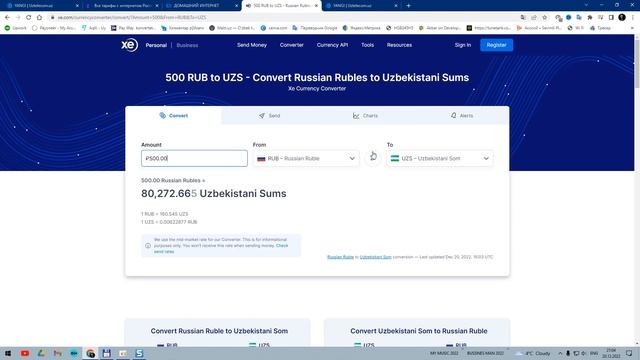
Task: Open the notifications center in system tray
Action: [629, 353]
